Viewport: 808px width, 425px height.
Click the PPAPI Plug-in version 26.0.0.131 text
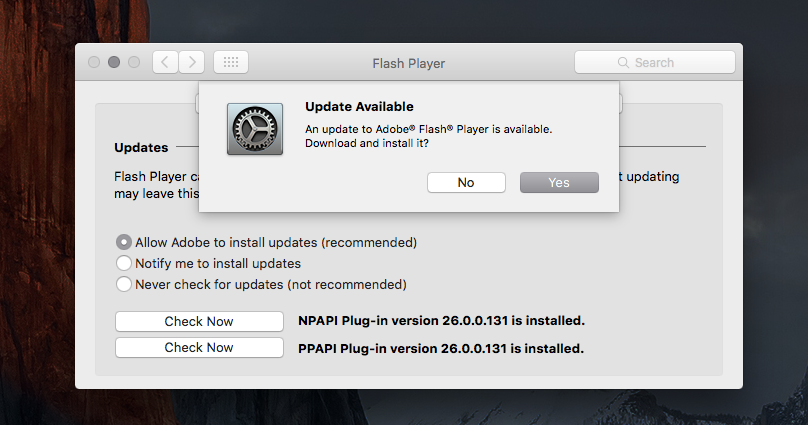pos(441,348)
